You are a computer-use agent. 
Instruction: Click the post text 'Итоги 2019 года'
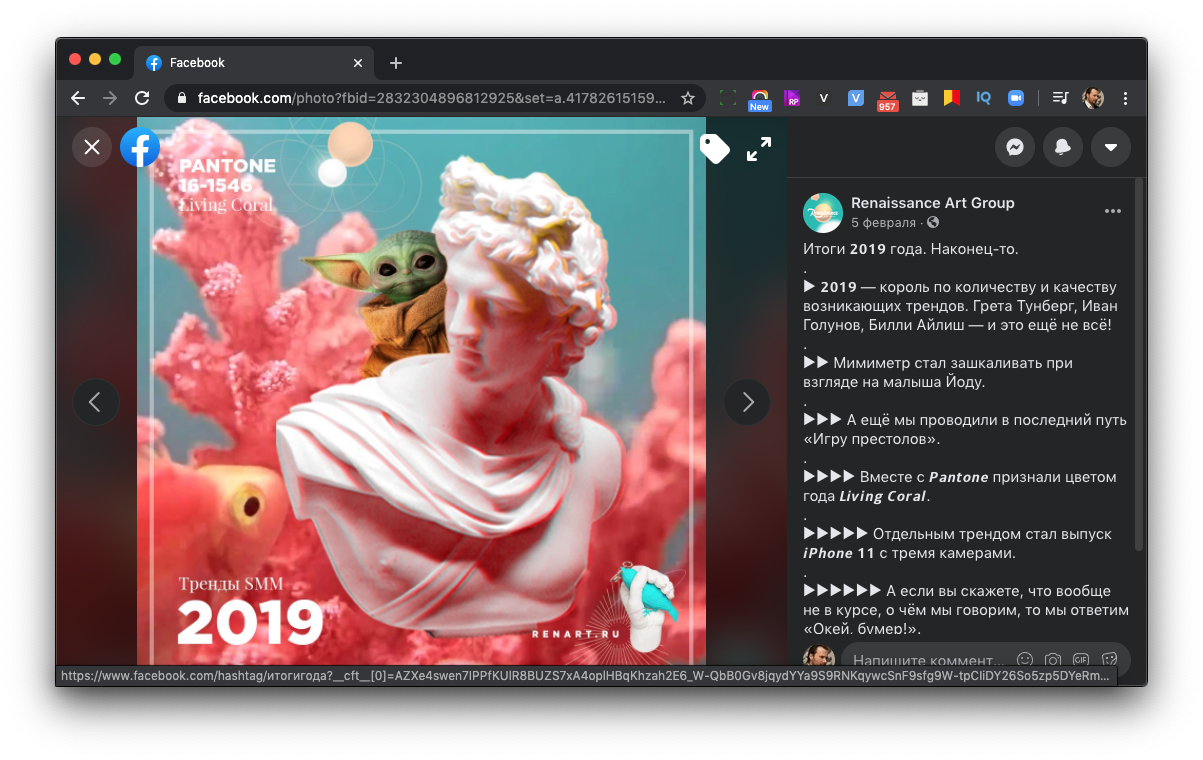(865, 249)
